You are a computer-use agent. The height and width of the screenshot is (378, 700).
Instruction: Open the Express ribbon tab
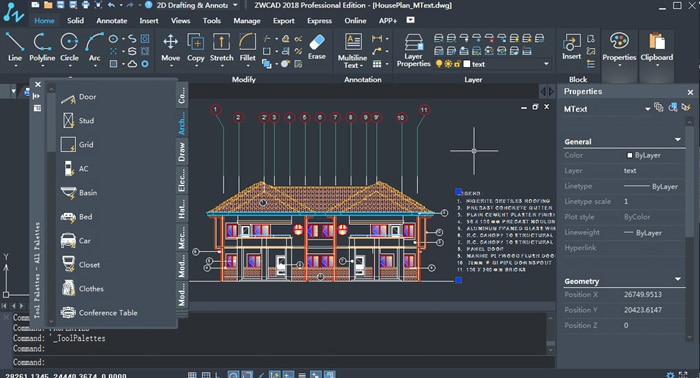tap(319, 21)
